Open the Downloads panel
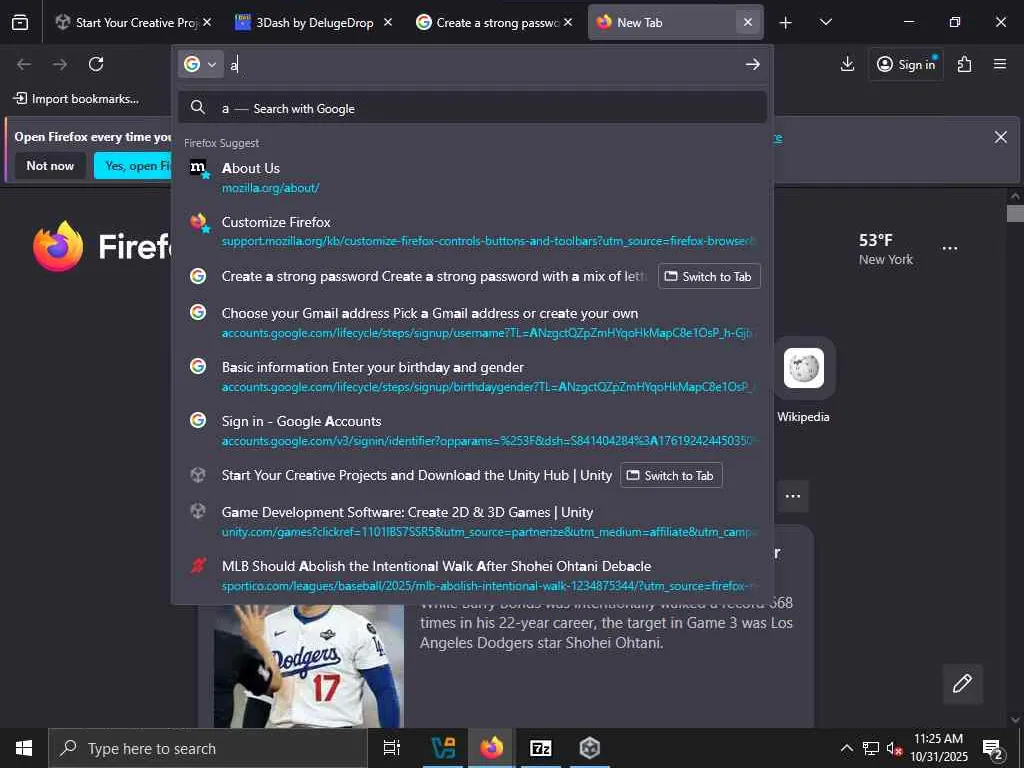Viewport: 1024px width, 768px height. [847, 64]
